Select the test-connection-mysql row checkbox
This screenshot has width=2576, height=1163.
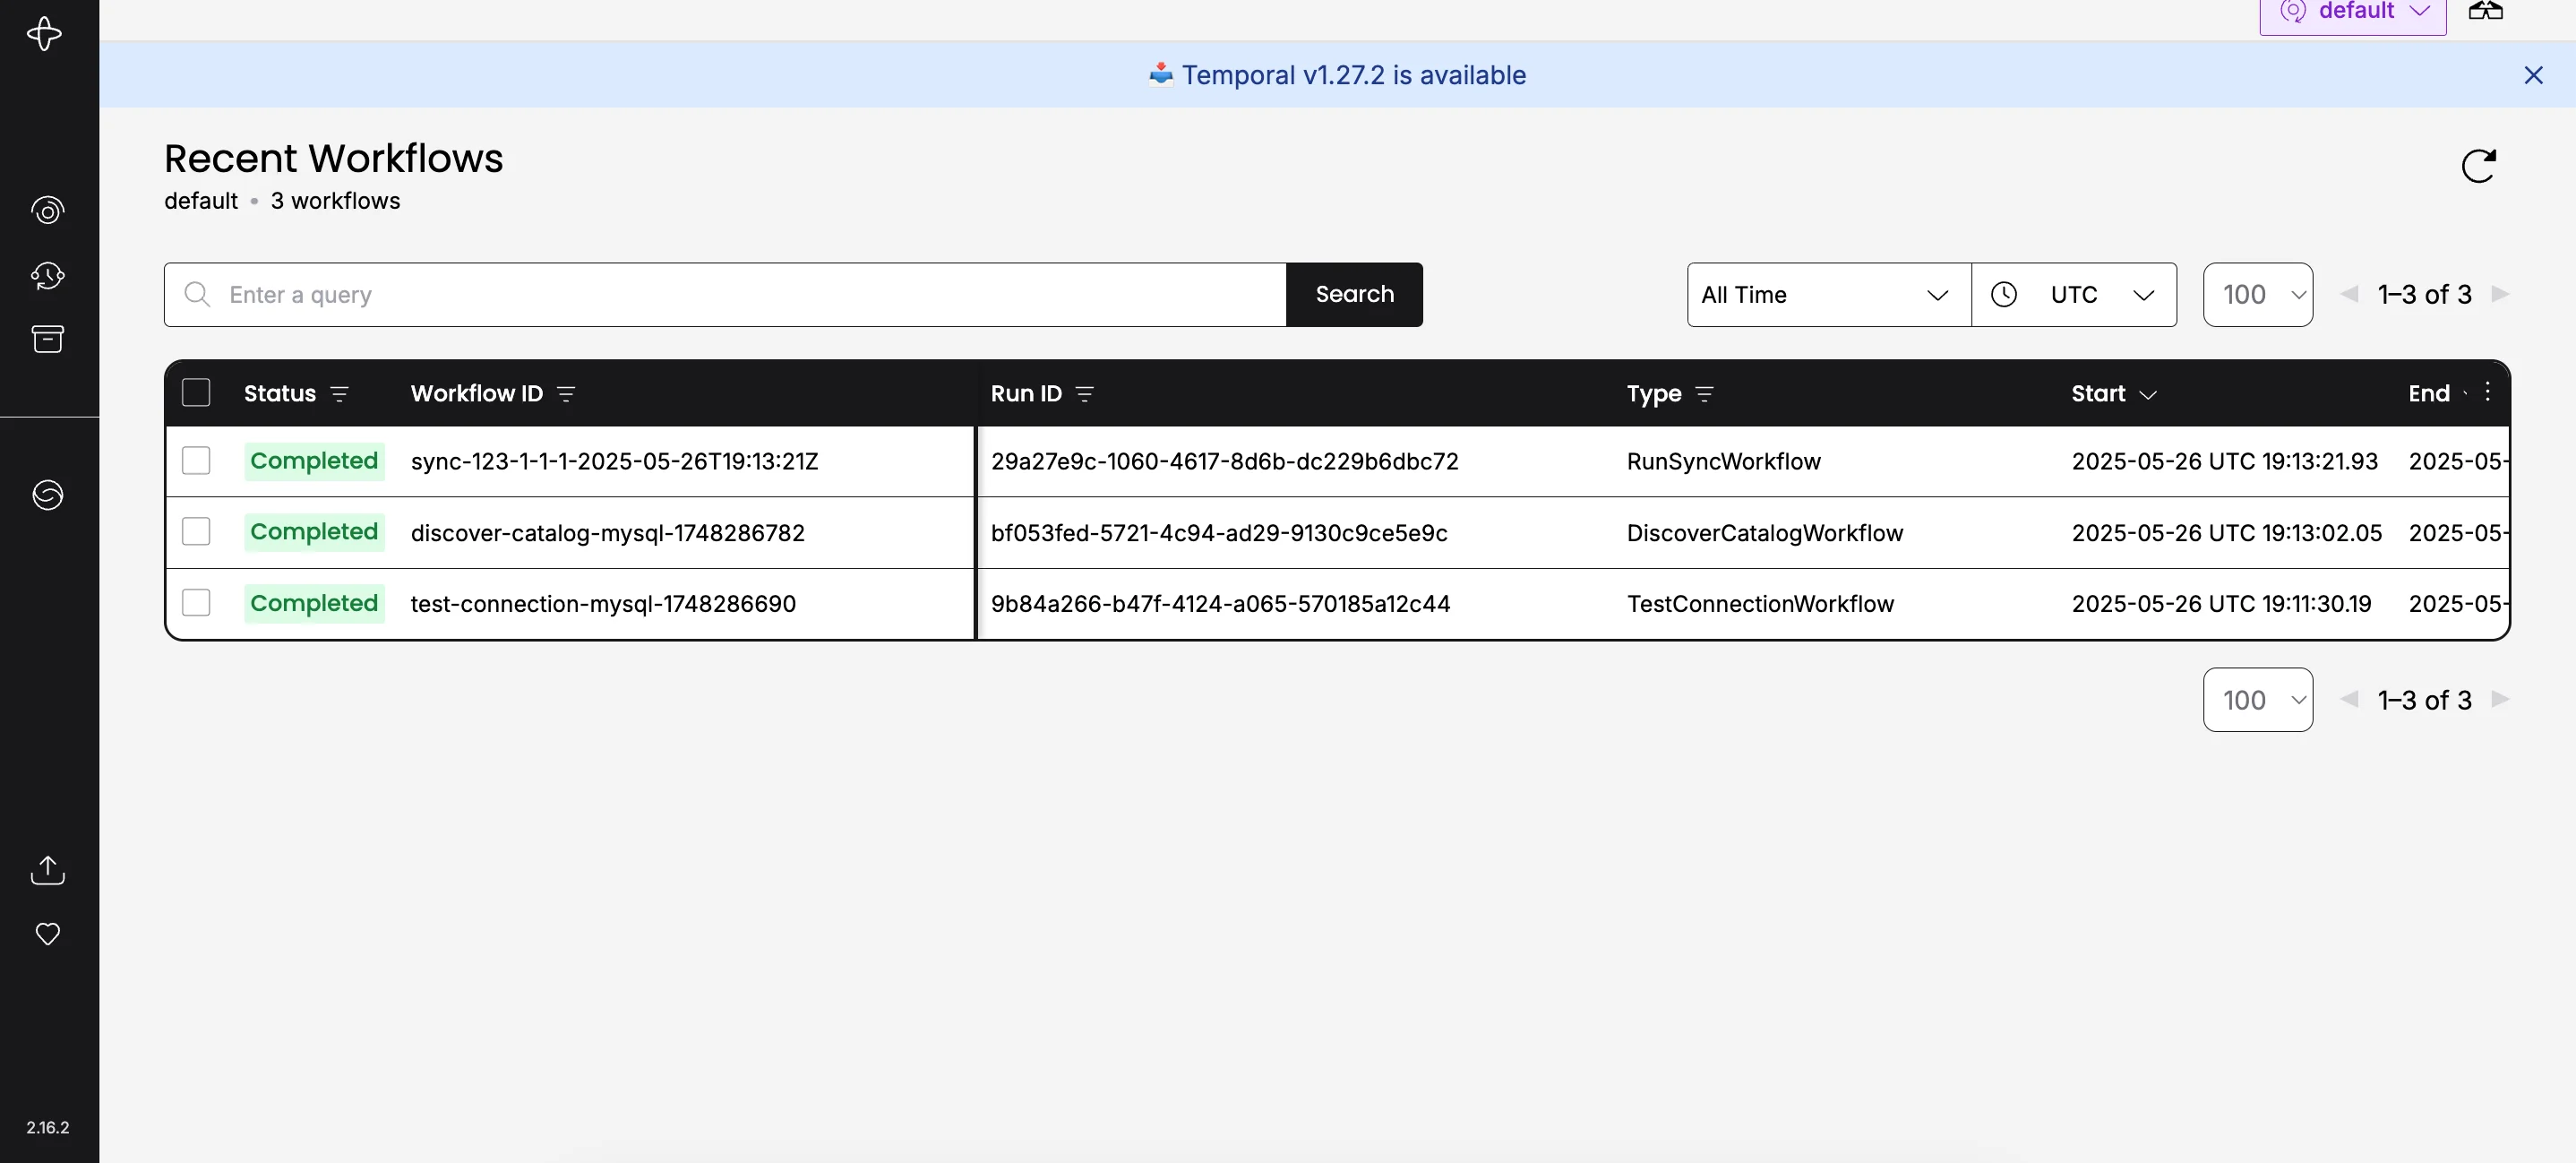click(196, 603)
